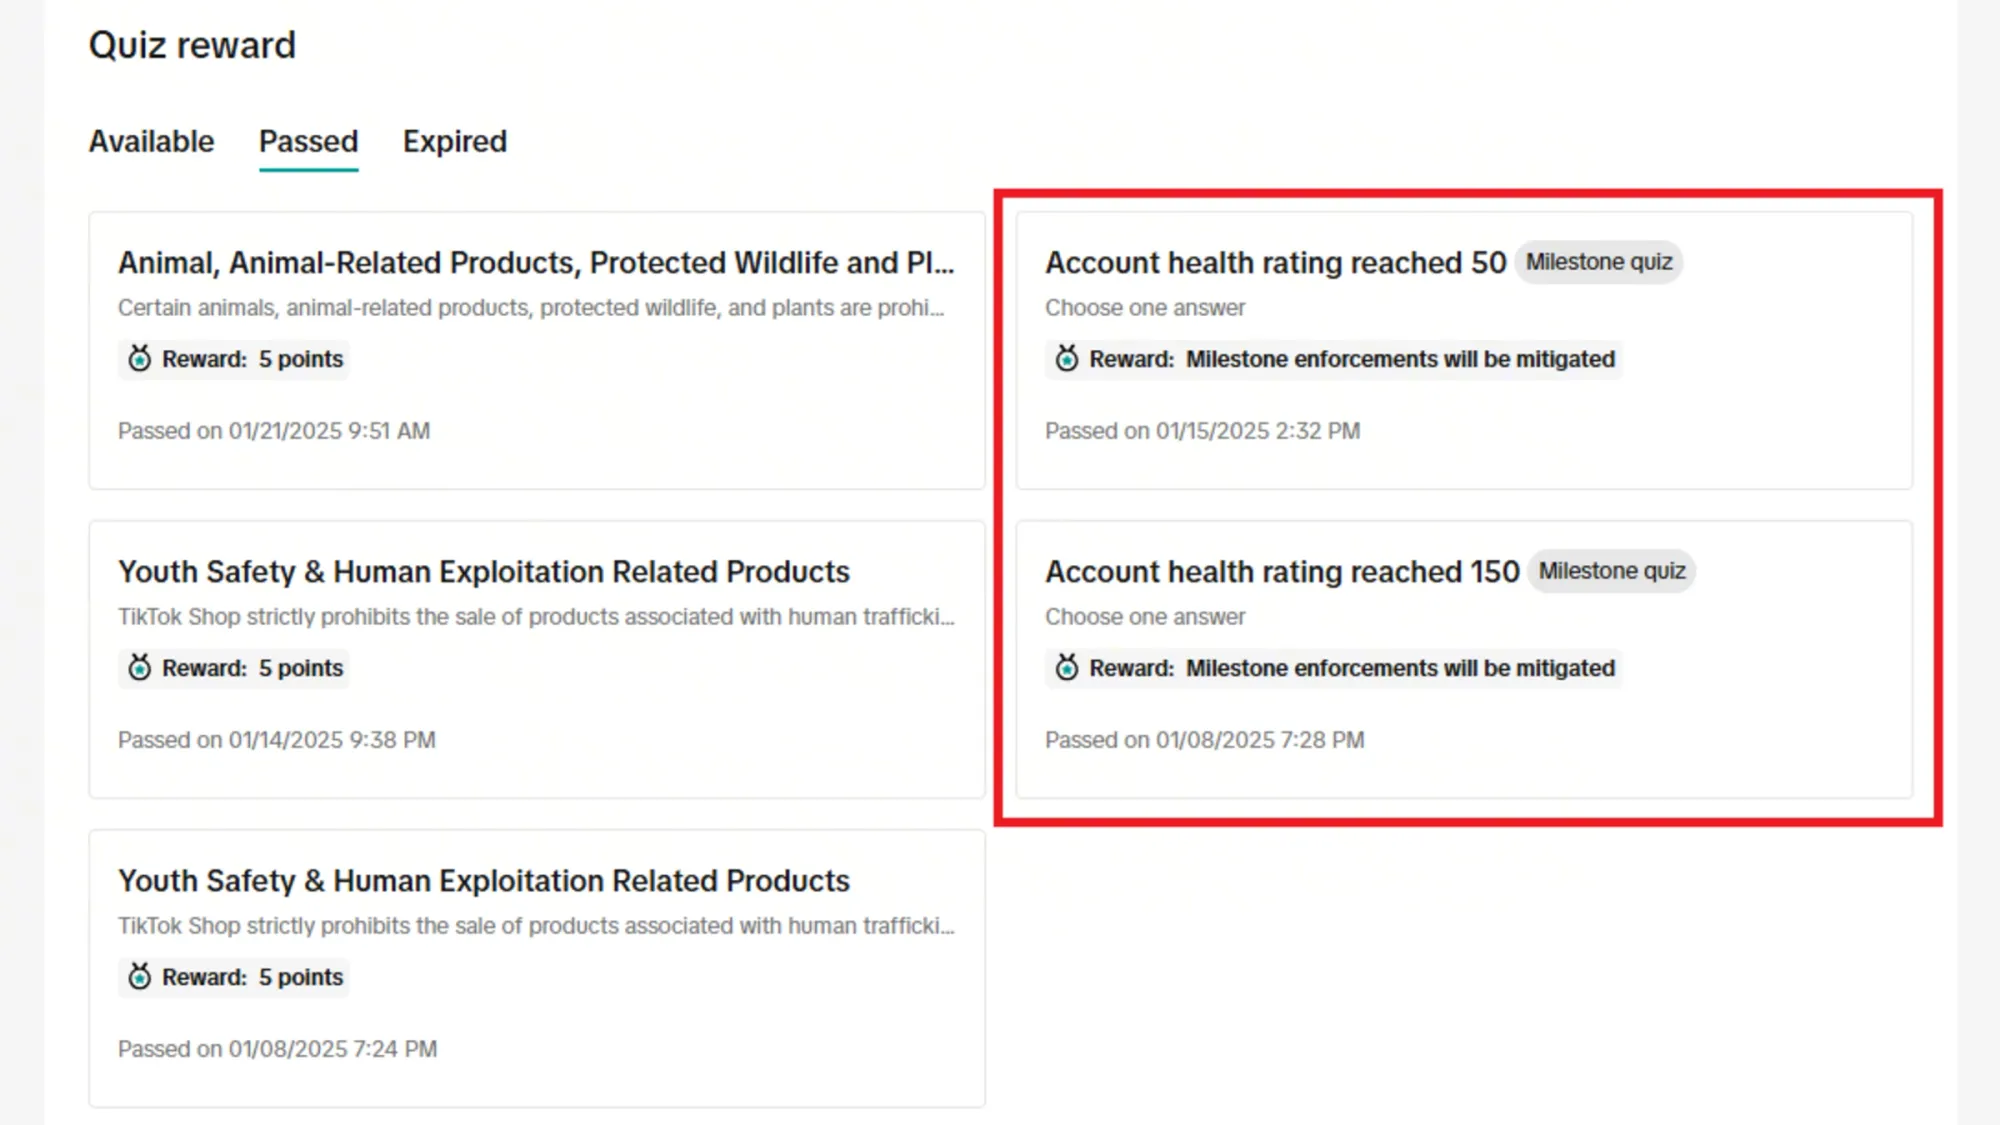Click 'Certain animals, animal-related products' description

coord(531,308)
